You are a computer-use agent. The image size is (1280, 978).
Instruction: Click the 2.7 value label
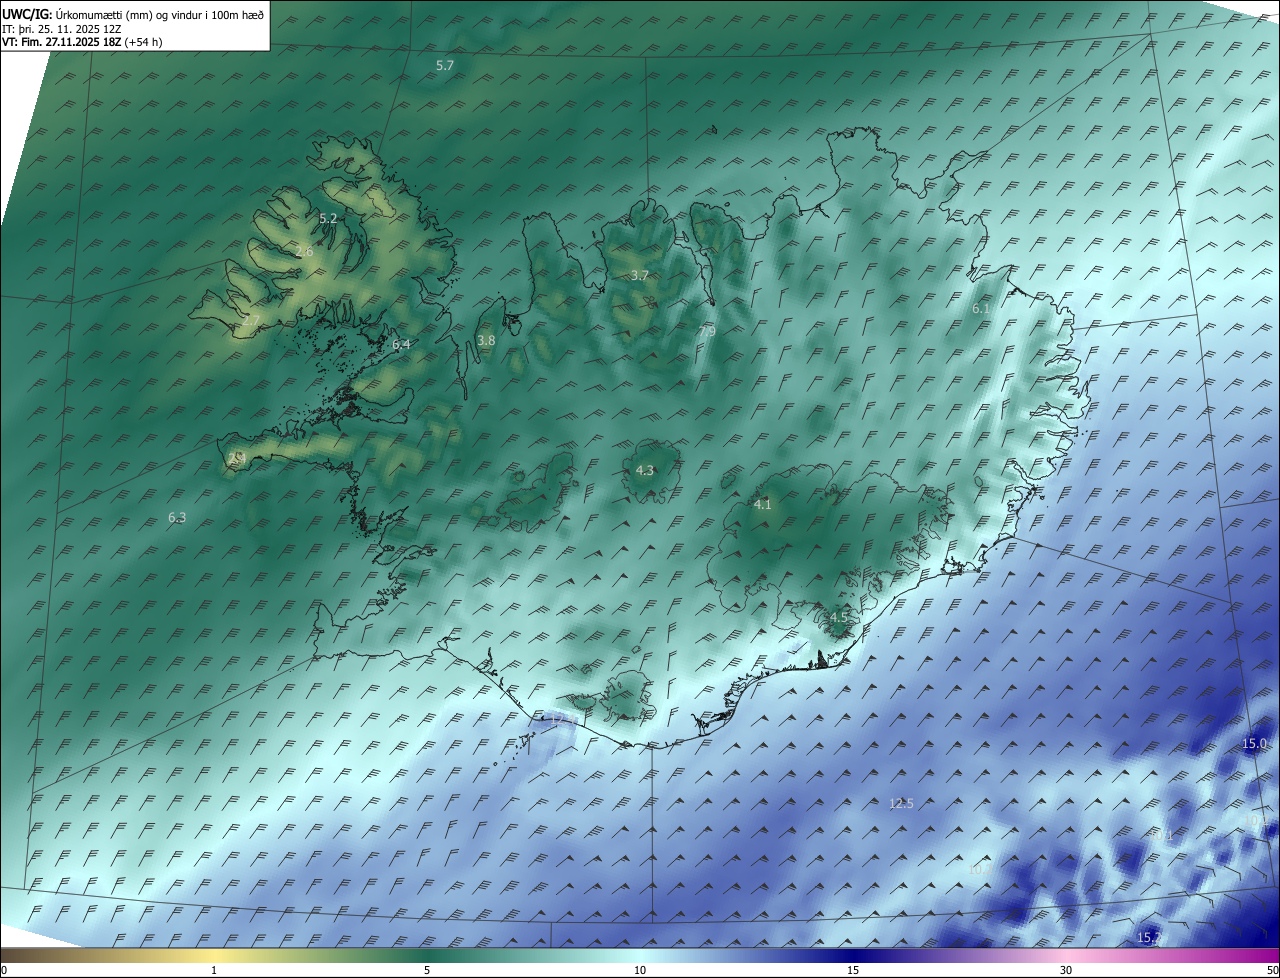pyautogui.click(x=250, y=320)
